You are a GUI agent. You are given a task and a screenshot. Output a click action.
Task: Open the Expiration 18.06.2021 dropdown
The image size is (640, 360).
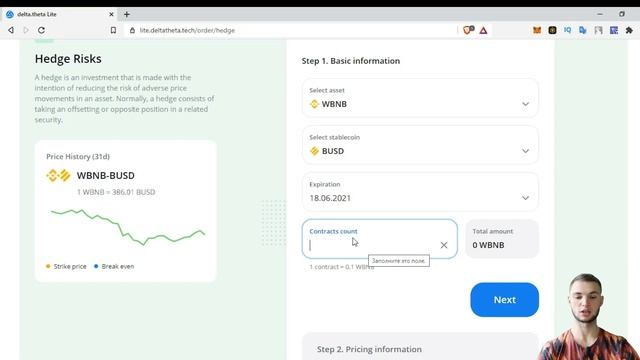420,192
